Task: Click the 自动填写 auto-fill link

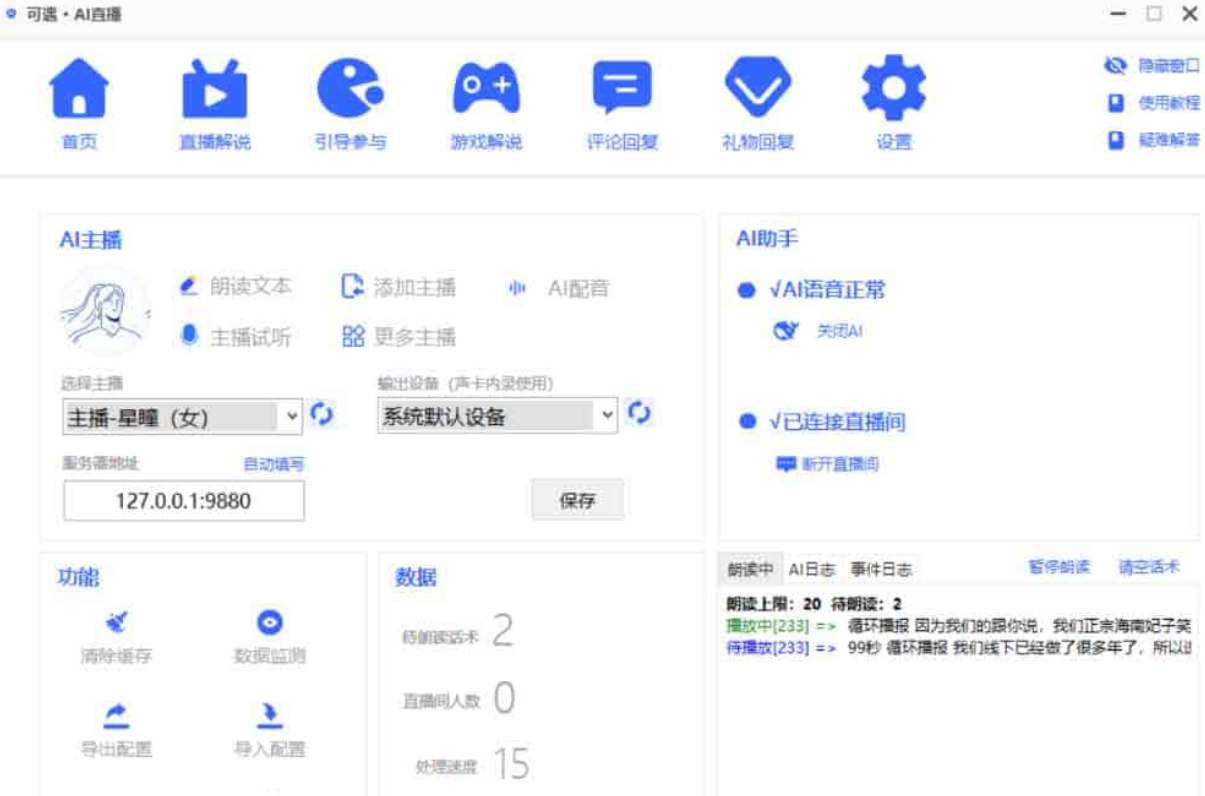Action: point(274,464)
